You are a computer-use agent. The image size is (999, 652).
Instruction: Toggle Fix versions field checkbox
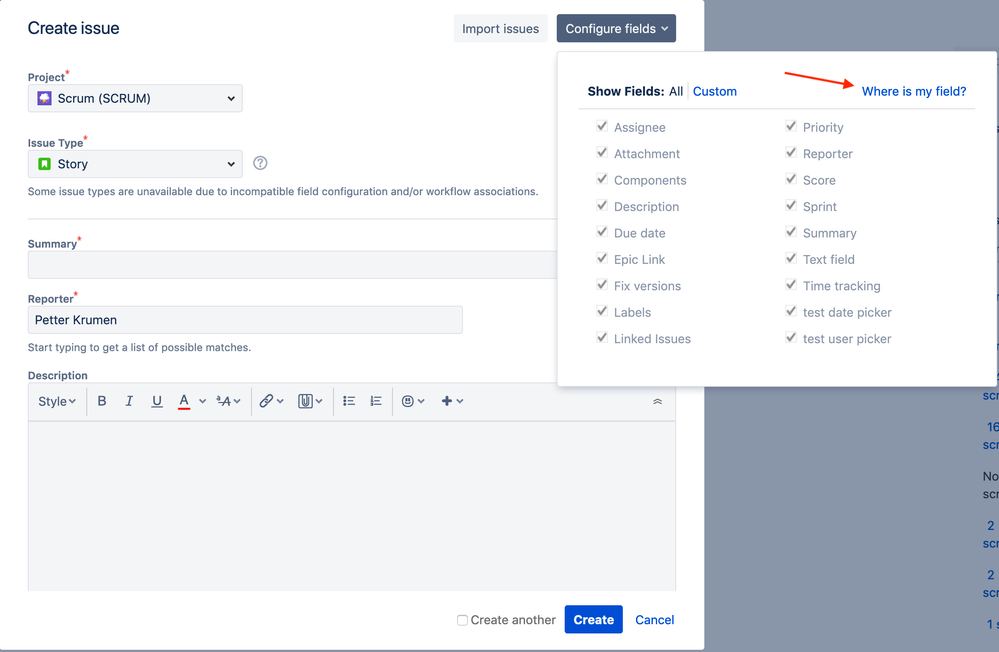click(x=601, y=285)
